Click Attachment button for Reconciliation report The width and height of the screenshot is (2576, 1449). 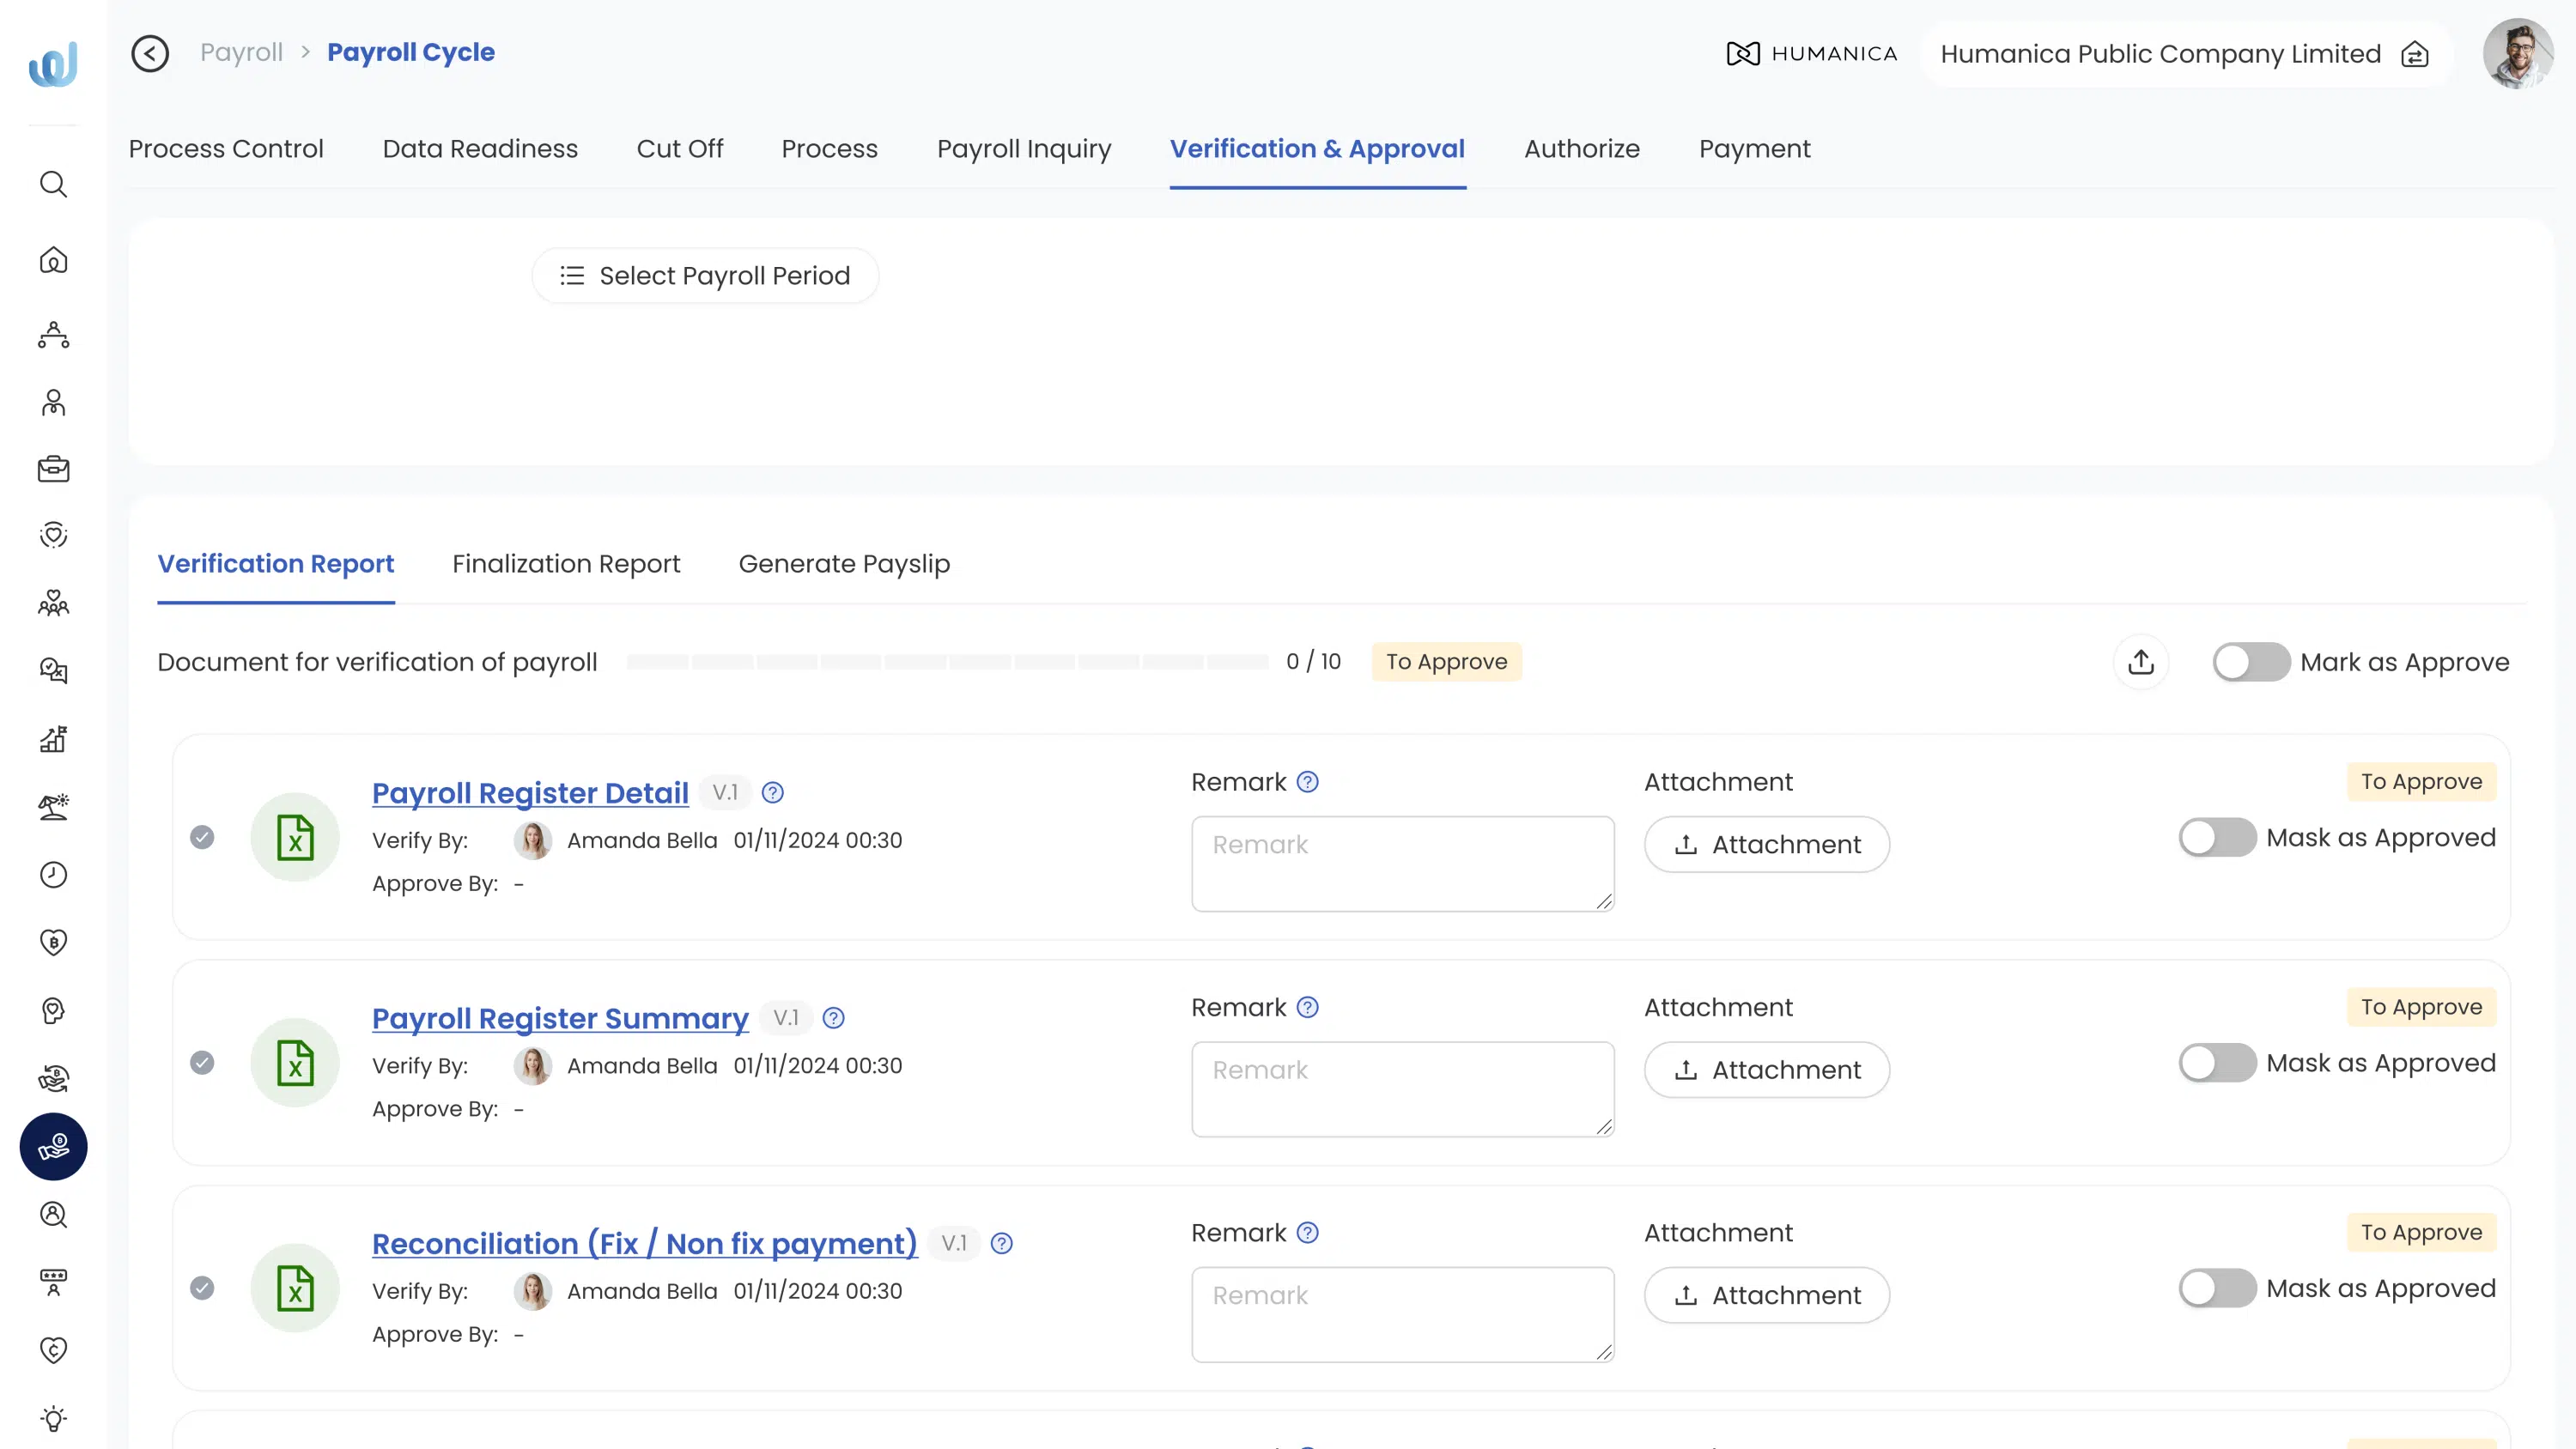1766,1295
